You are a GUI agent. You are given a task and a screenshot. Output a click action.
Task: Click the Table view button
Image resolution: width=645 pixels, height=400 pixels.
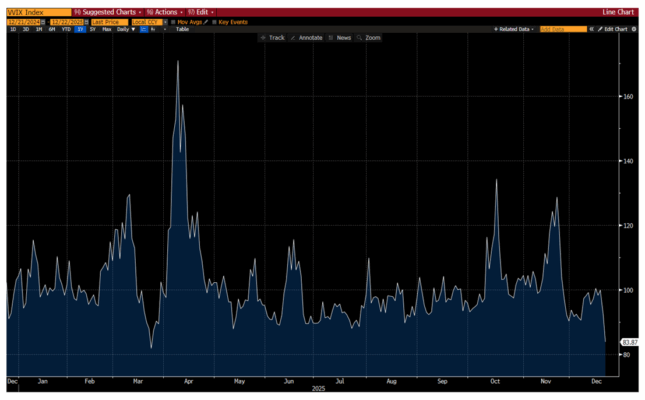[182, 29]
